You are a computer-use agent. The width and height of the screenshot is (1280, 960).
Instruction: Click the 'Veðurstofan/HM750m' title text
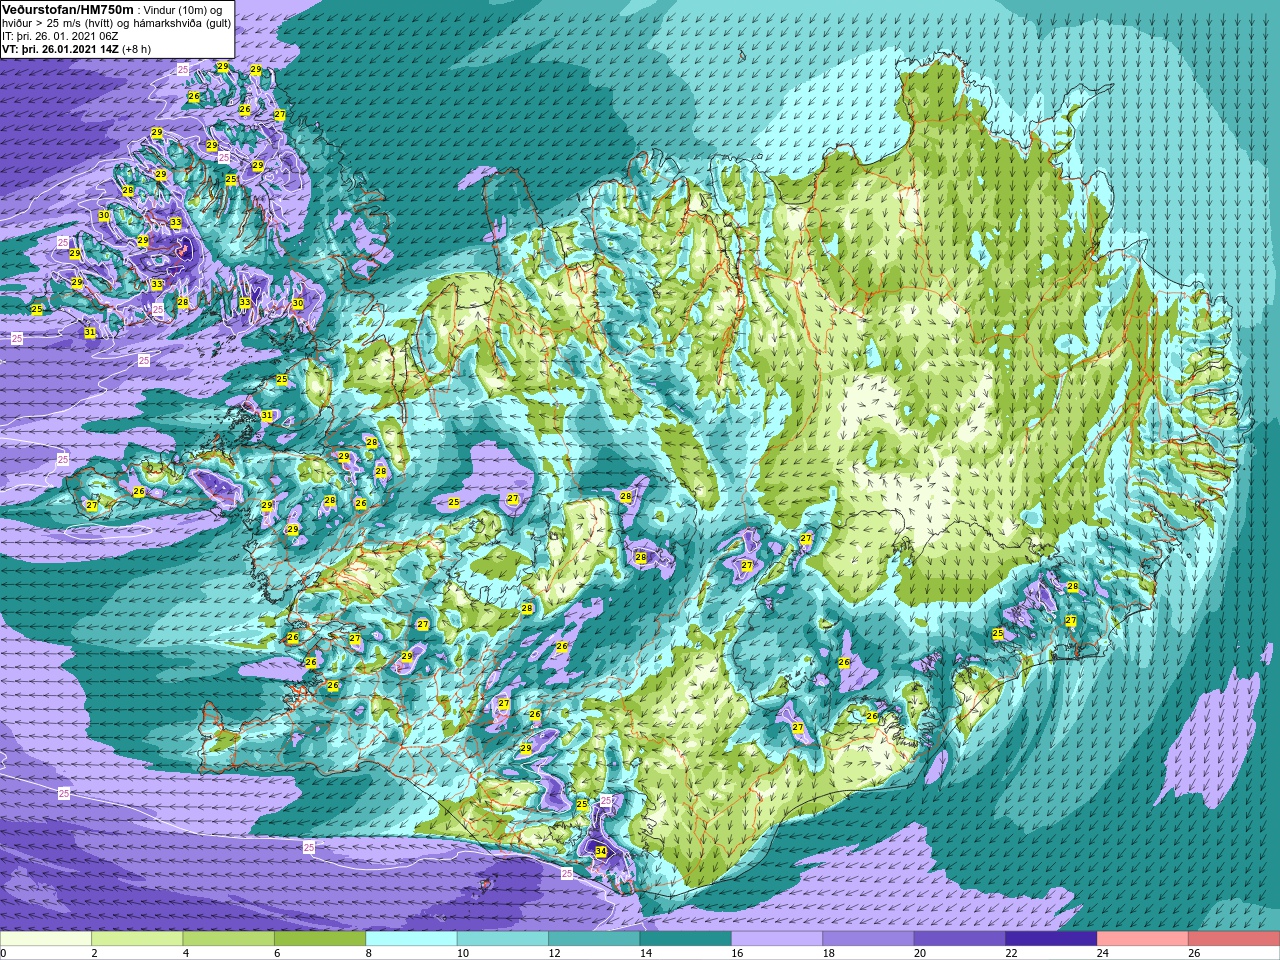pyautogui.click(x=68, y=9)
